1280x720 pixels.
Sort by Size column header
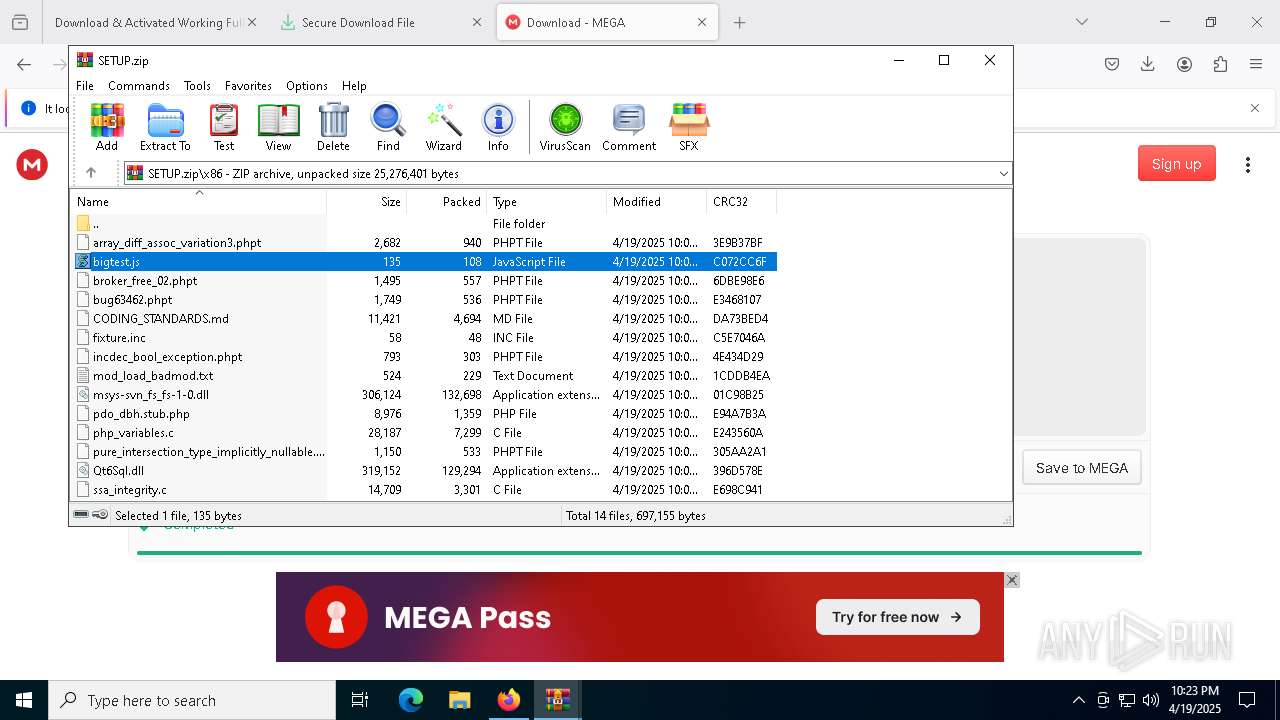coord(367,201)
